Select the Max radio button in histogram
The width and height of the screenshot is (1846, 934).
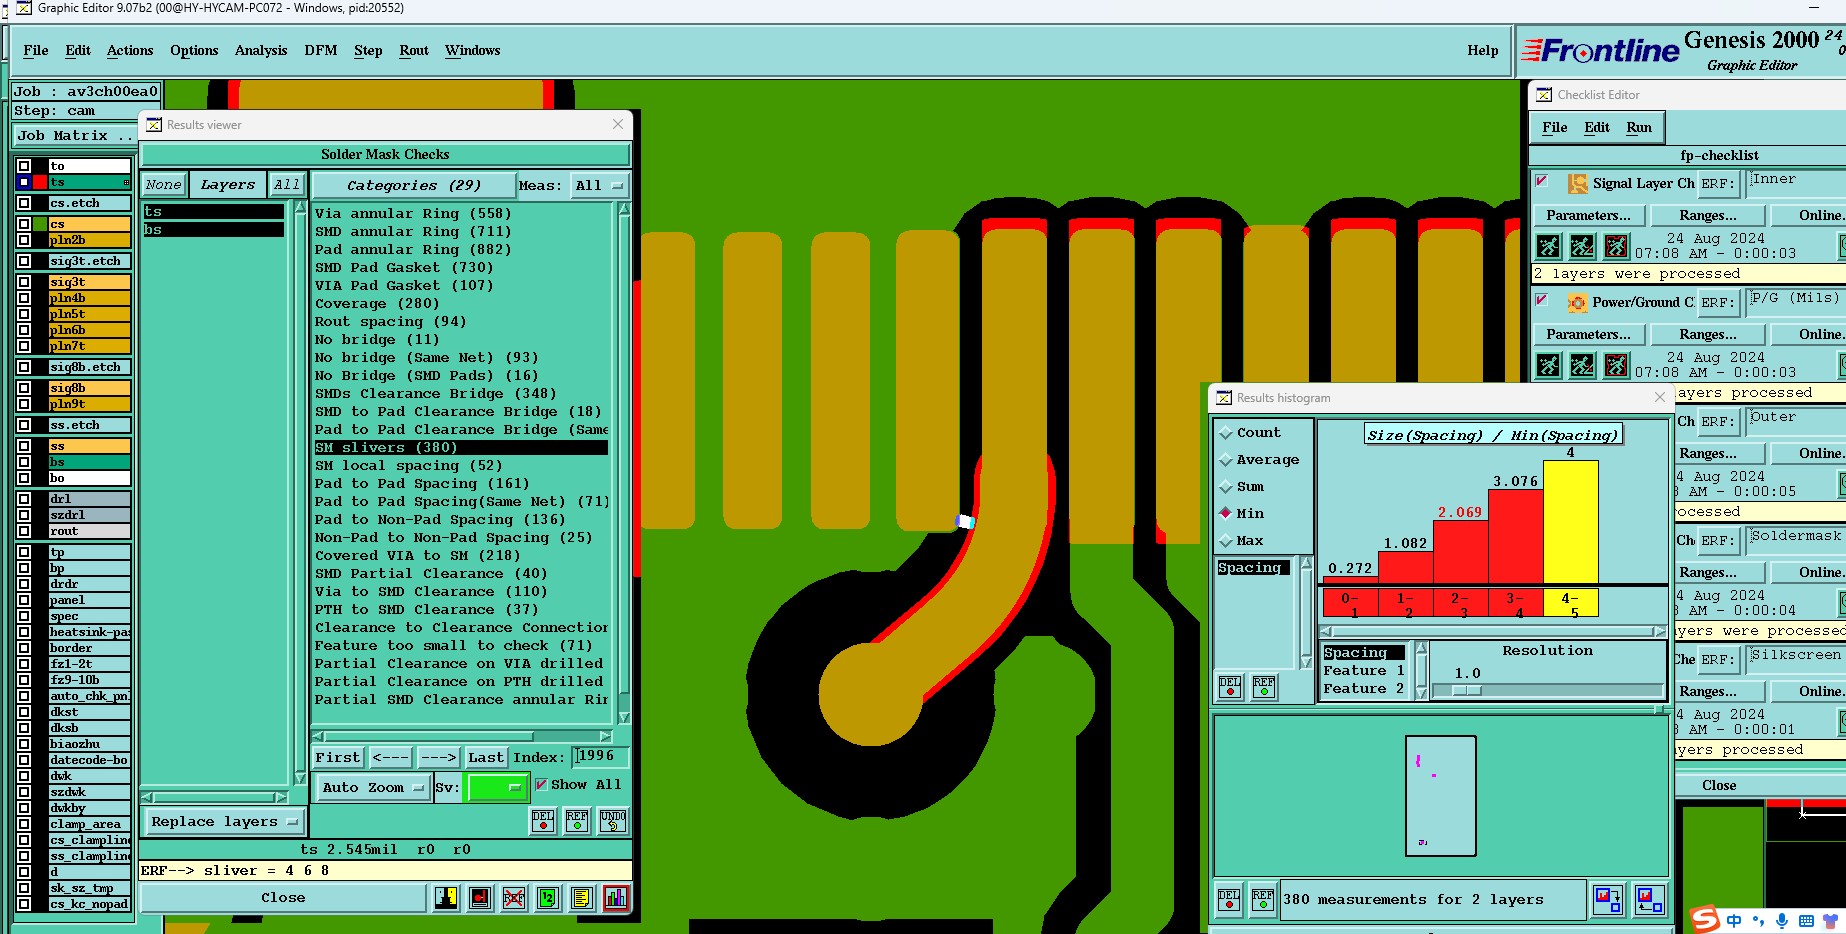pyautogui.click(x=1226, y=541)
